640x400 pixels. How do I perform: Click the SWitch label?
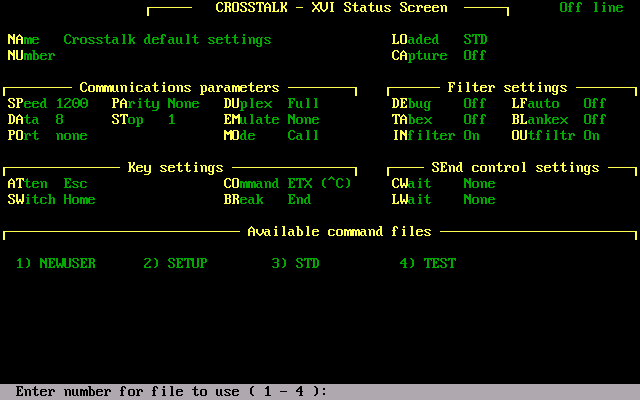(31, 200)
